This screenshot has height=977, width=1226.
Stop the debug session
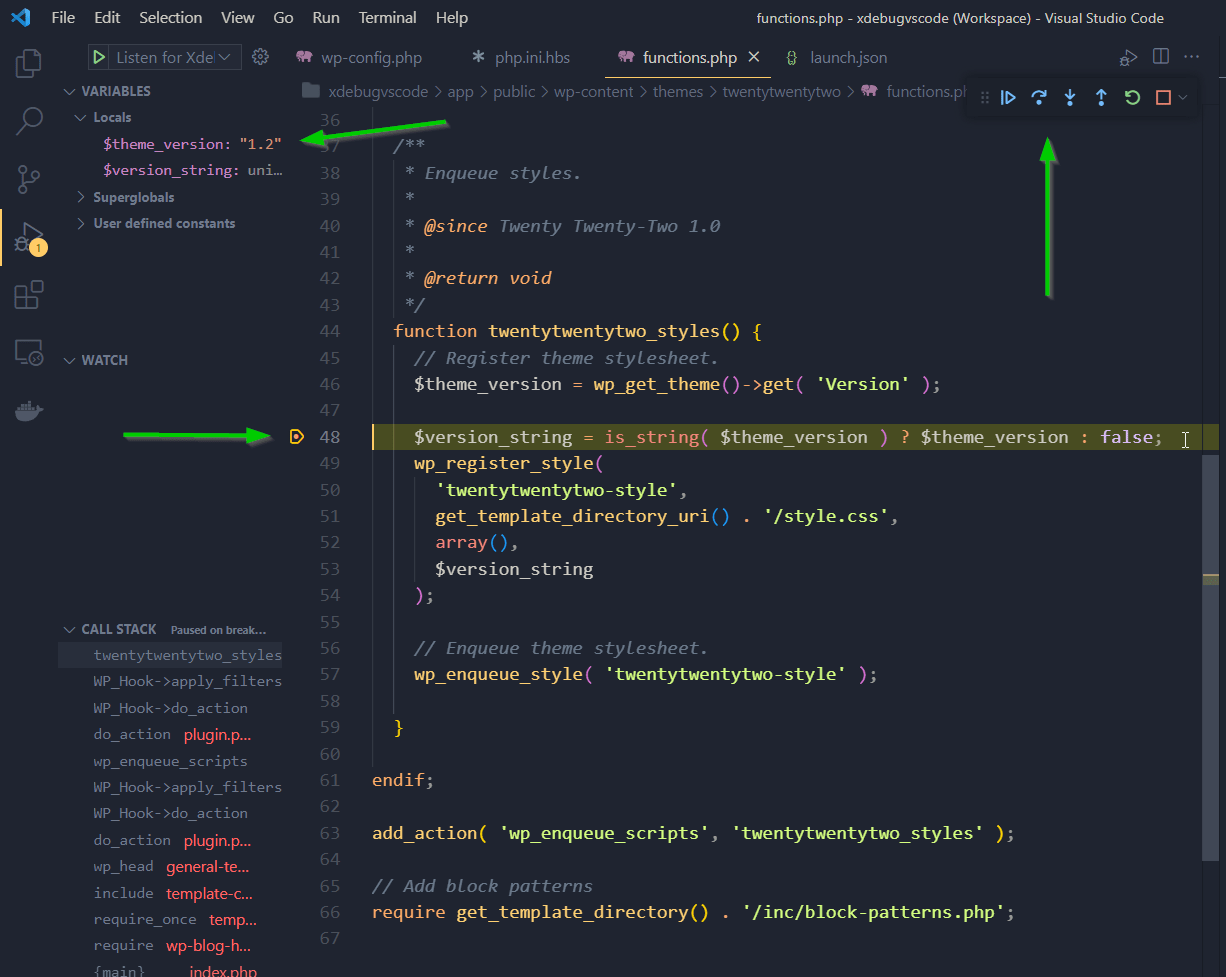point(1163,97)
